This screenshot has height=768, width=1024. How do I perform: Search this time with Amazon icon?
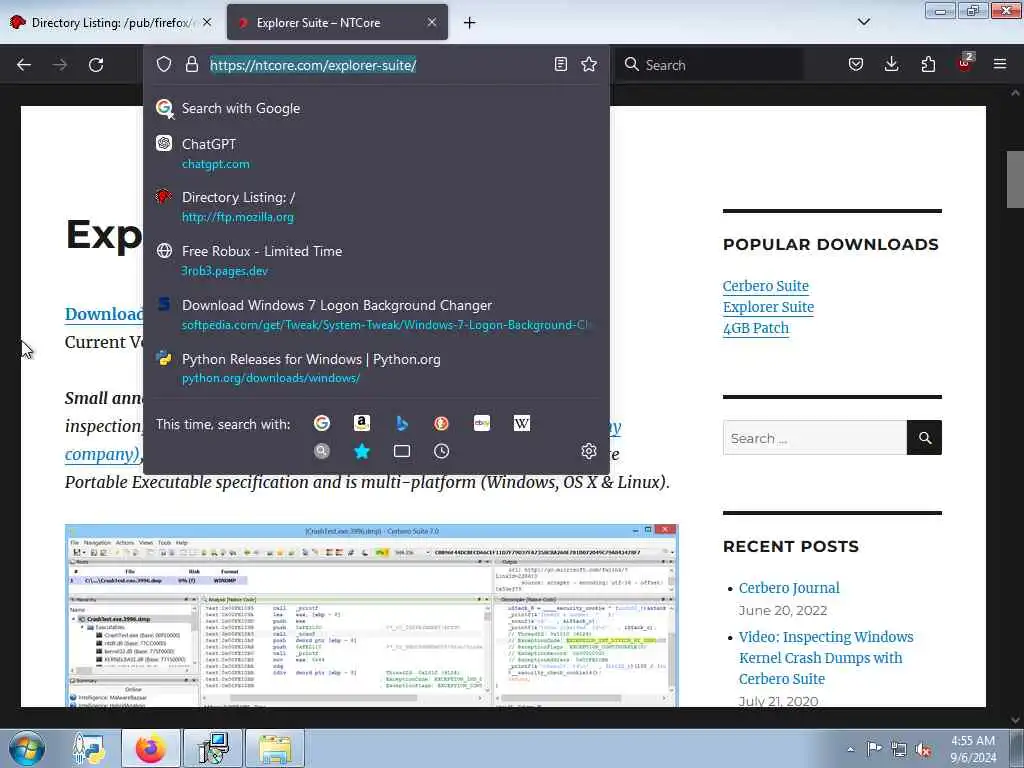(362, 423)
